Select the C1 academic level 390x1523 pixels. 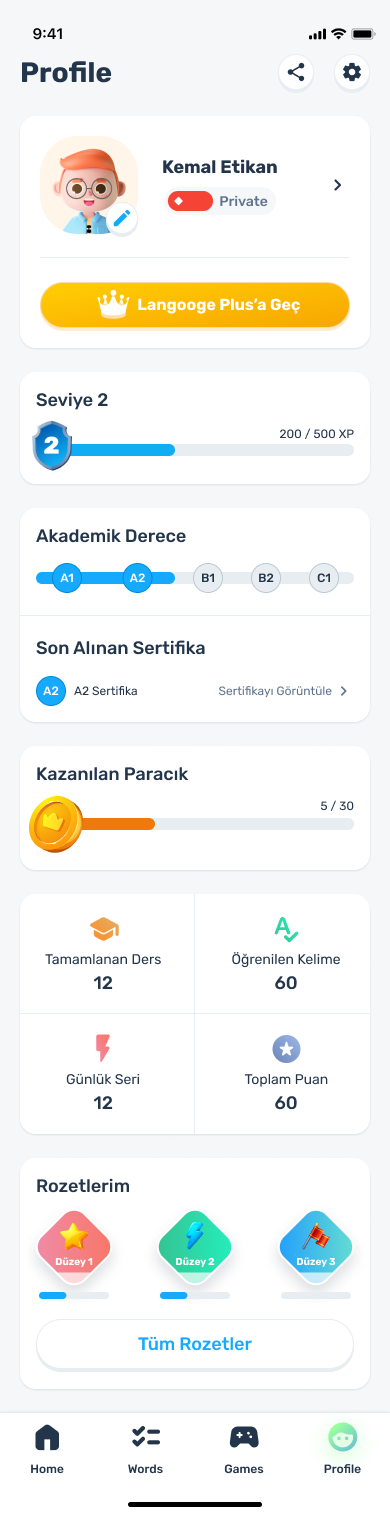[x=323, y=578]
